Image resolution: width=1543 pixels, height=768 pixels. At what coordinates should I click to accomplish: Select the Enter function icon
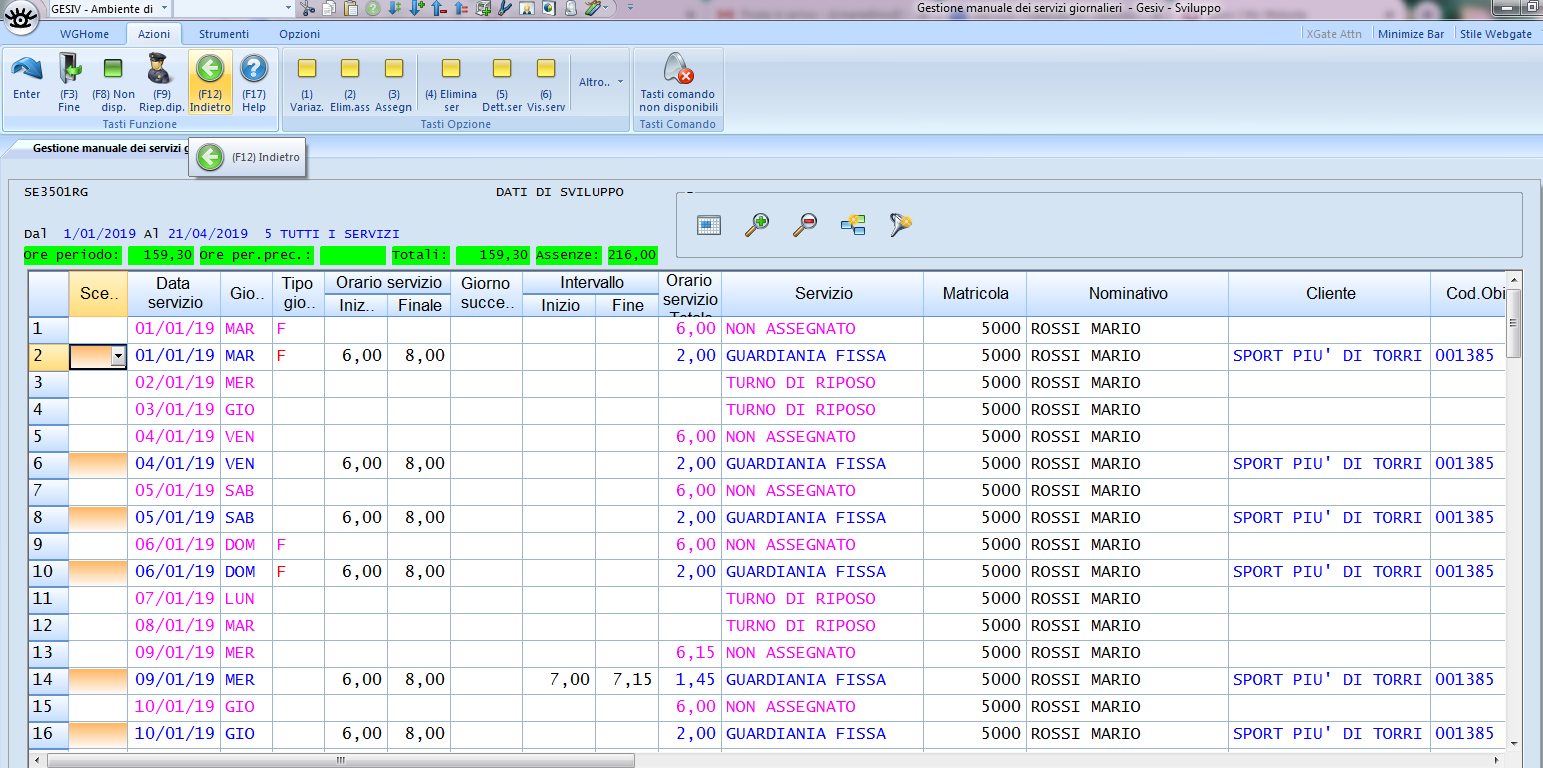[26, 80]
